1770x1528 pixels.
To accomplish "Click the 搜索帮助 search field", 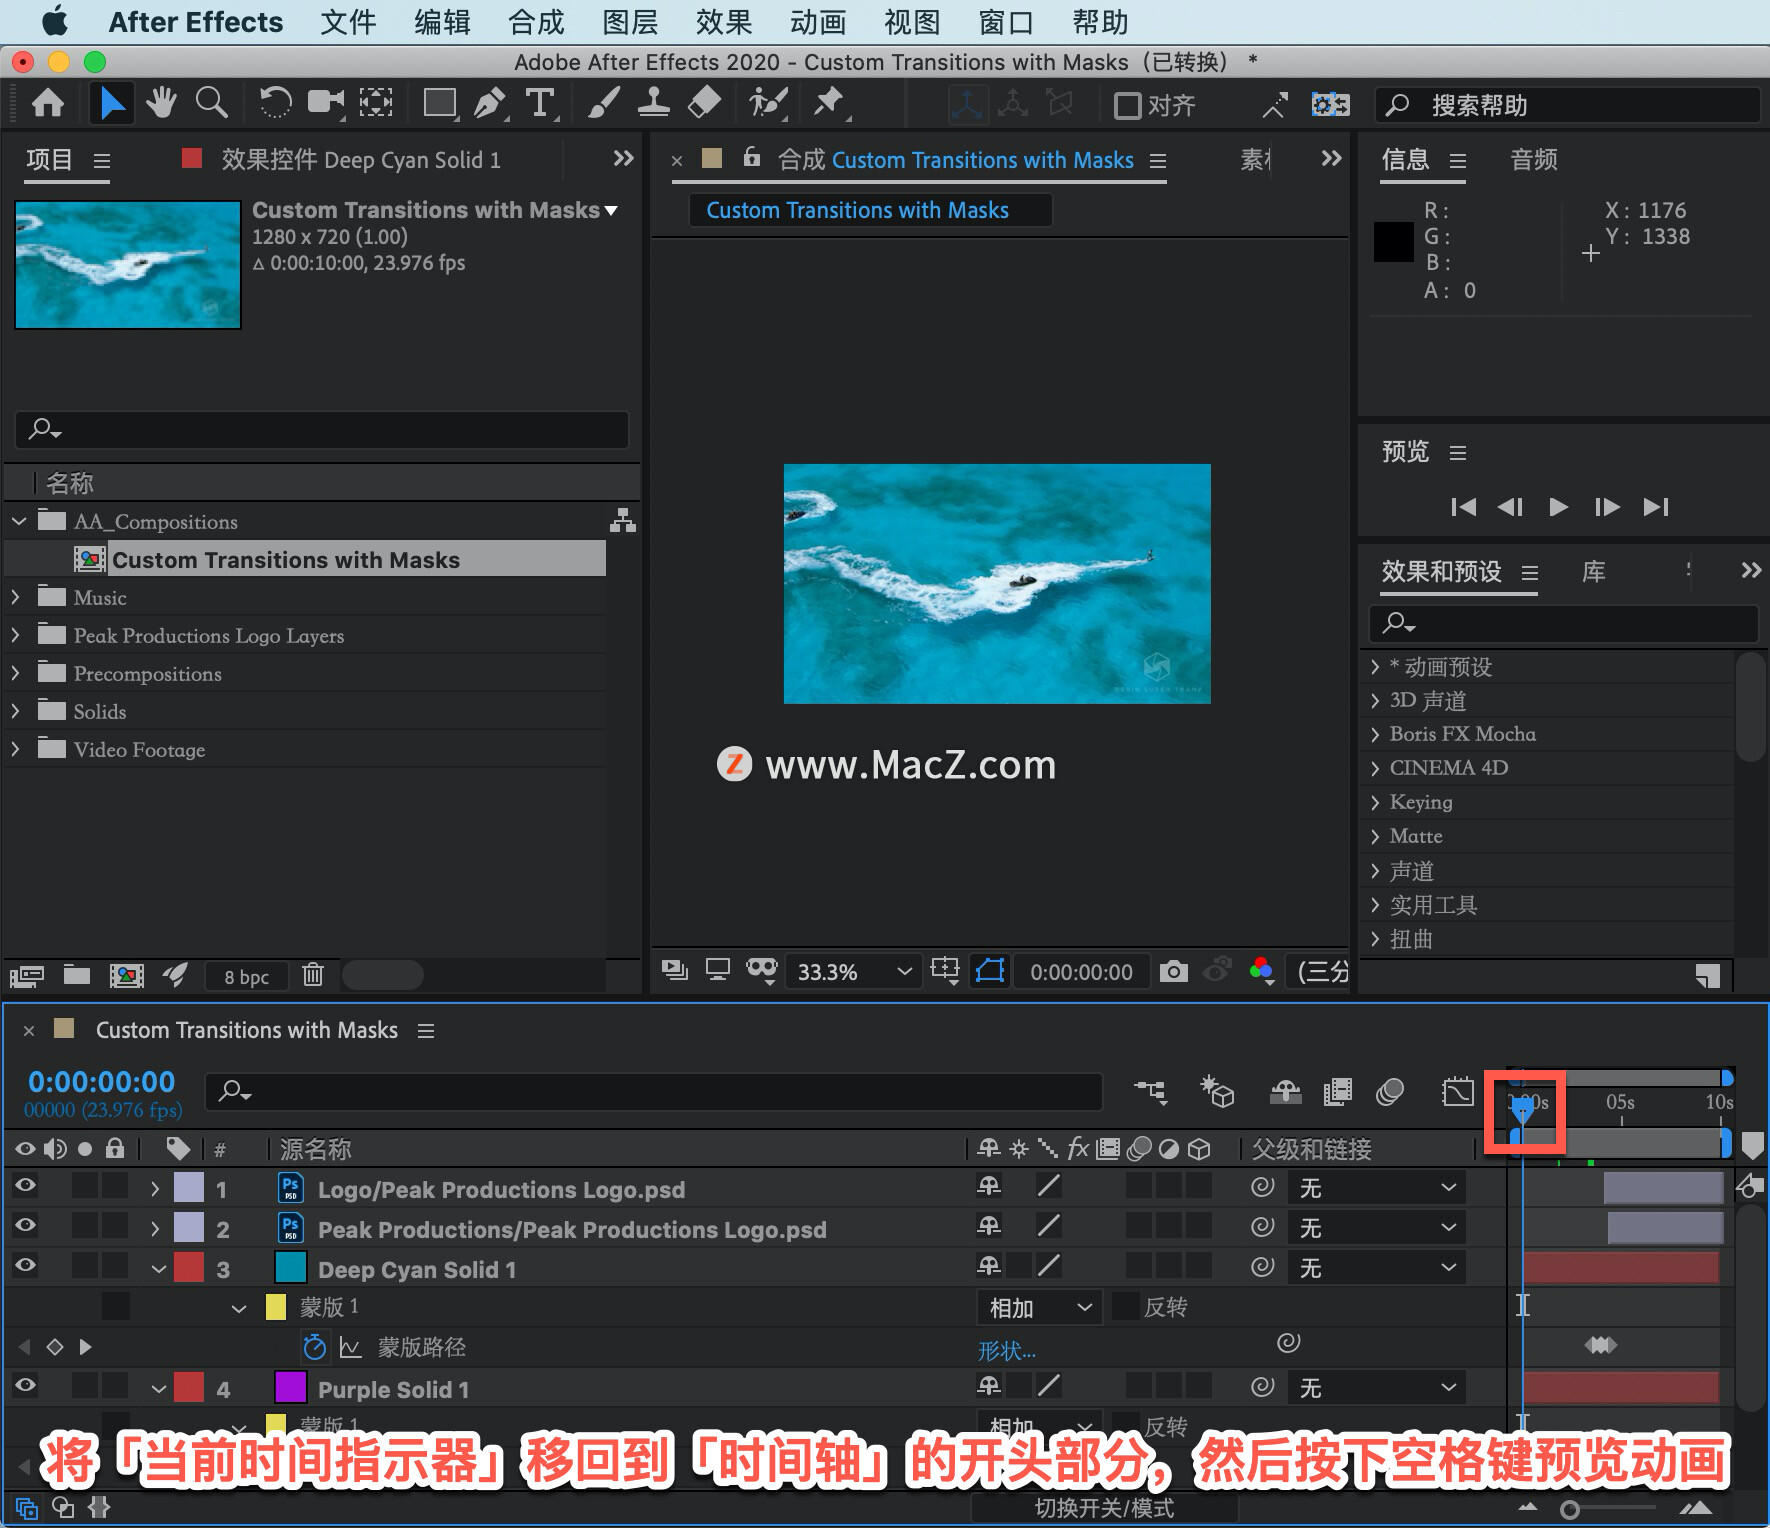I will [x=1568, y=105].
